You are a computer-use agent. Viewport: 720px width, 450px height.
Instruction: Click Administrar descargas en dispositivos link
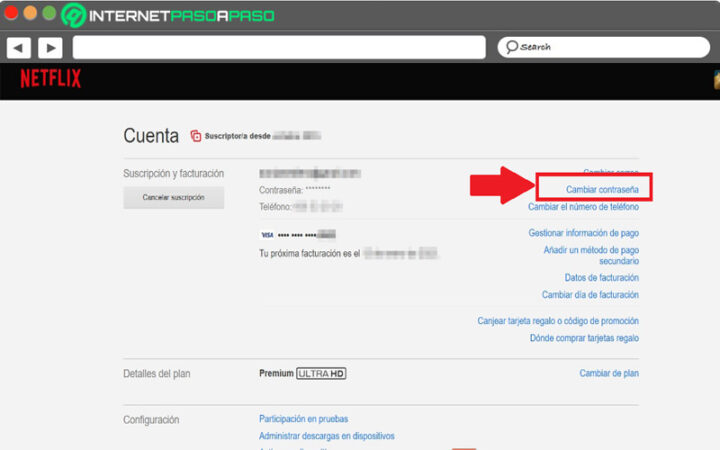click(326, 436)
